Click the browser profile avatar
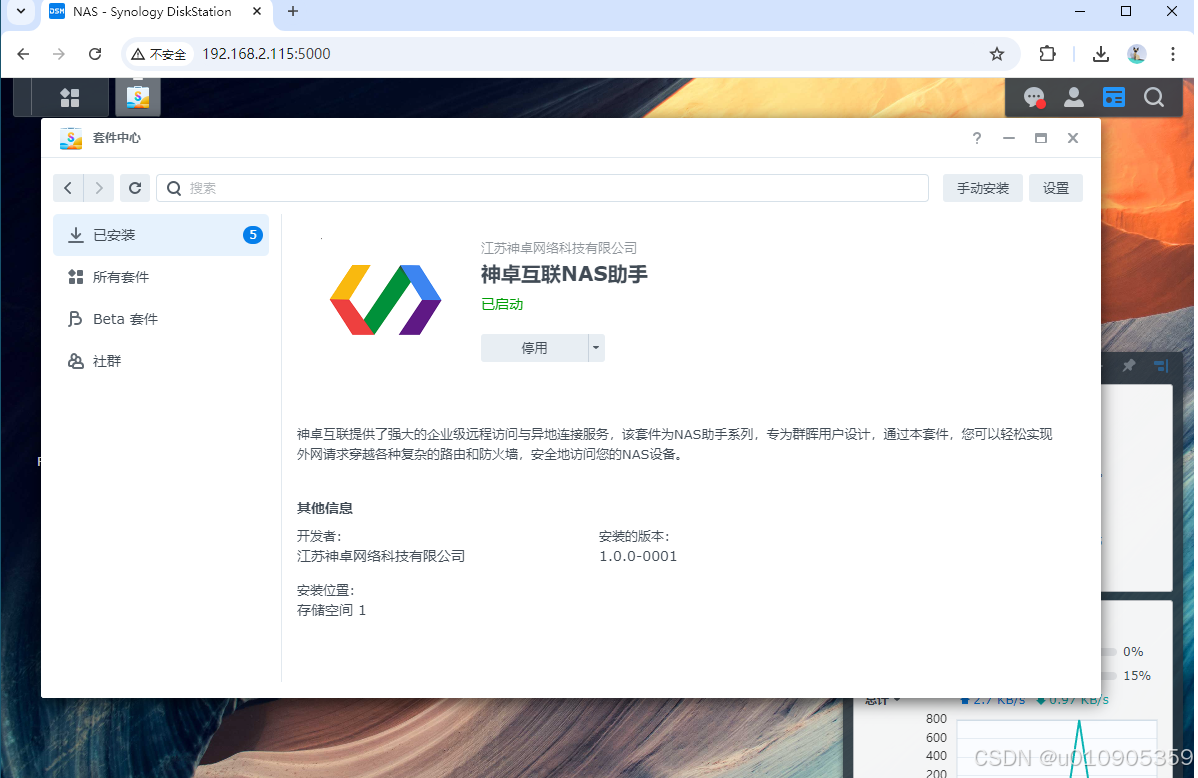This screenshot has height=778, width=1198. (x=1136, y=53)
